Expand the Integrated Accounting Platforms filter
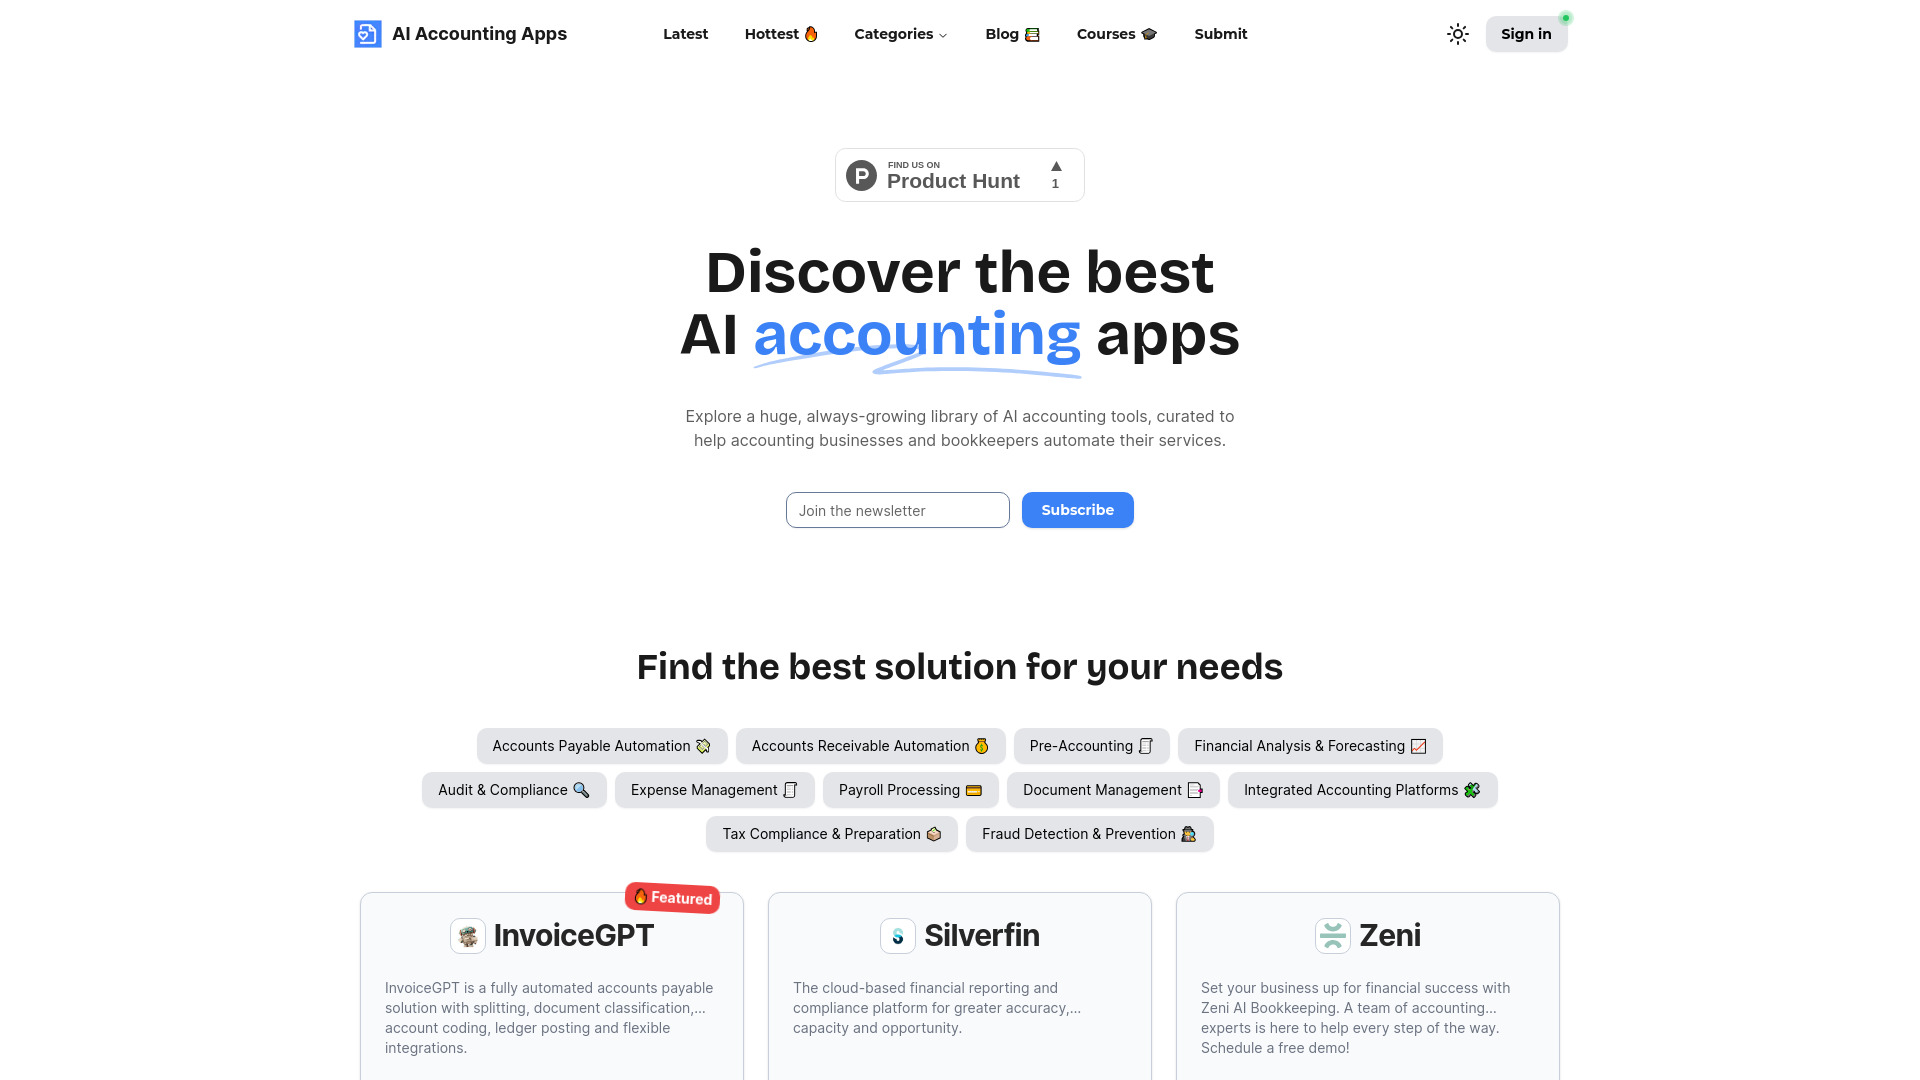The image size is (1920, 1080). click(x=1361, y=789)
